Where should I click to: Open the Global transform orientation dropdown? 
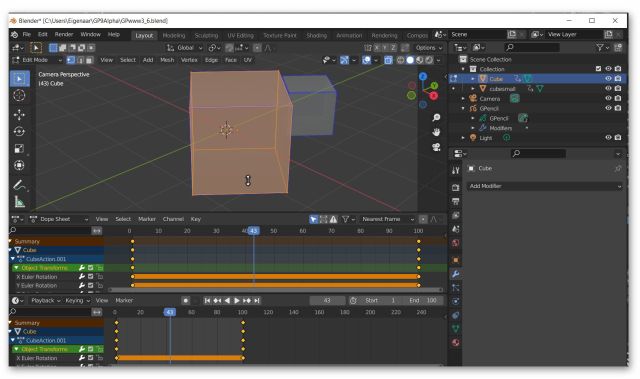coord(184,48)
